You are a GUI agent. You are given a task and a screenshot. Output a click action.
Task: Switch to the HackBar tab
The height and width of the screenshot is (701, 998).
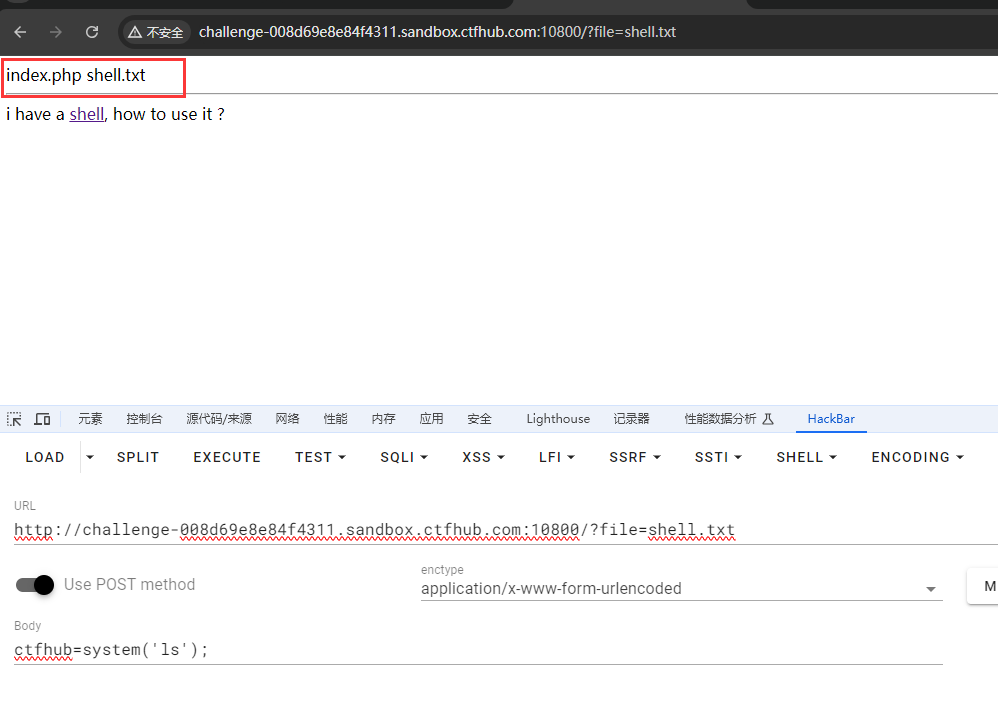830,419
